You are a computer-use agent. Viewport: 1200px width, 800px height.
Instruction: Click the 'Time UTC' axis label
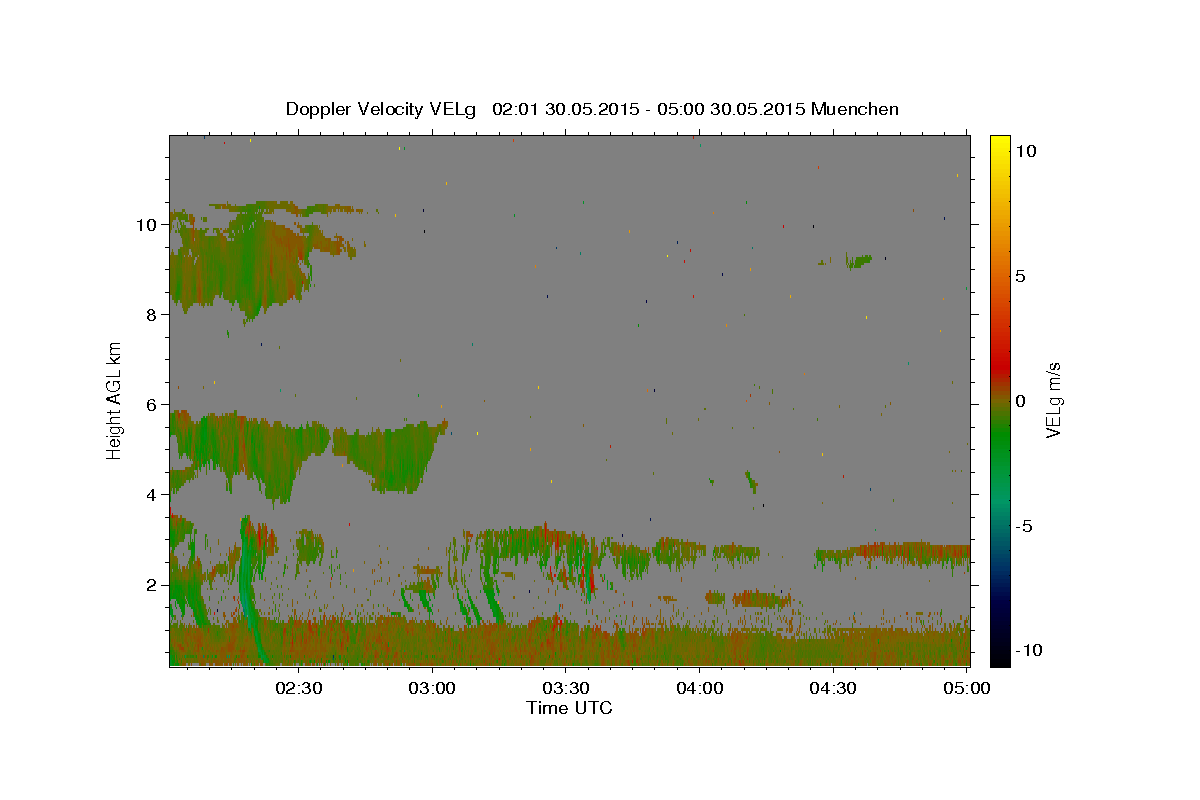pos(569,708)
